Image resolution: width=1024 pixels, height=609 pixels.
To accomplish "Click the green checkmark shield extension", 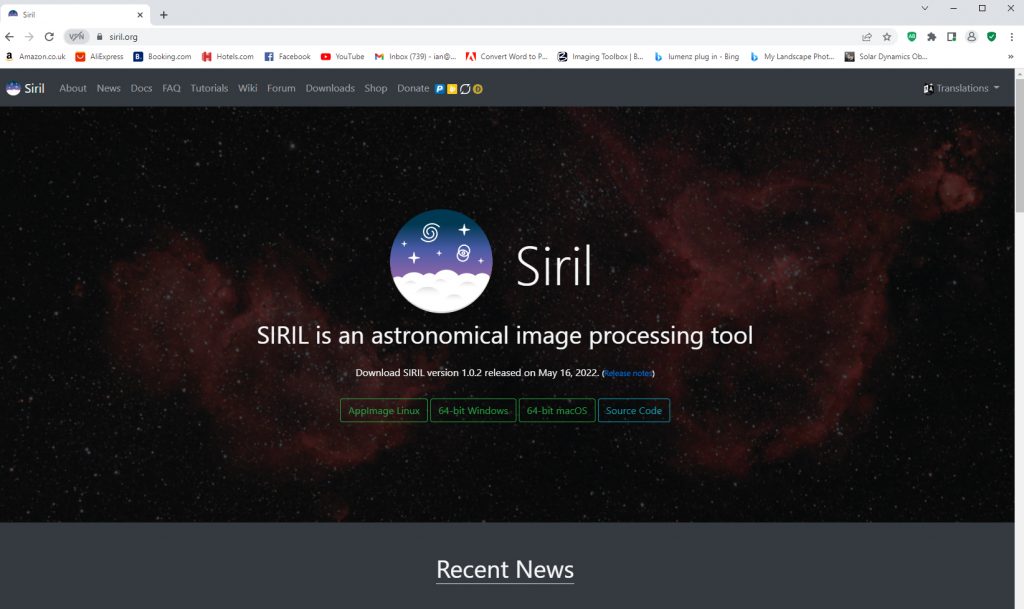I will click(991, 37).
